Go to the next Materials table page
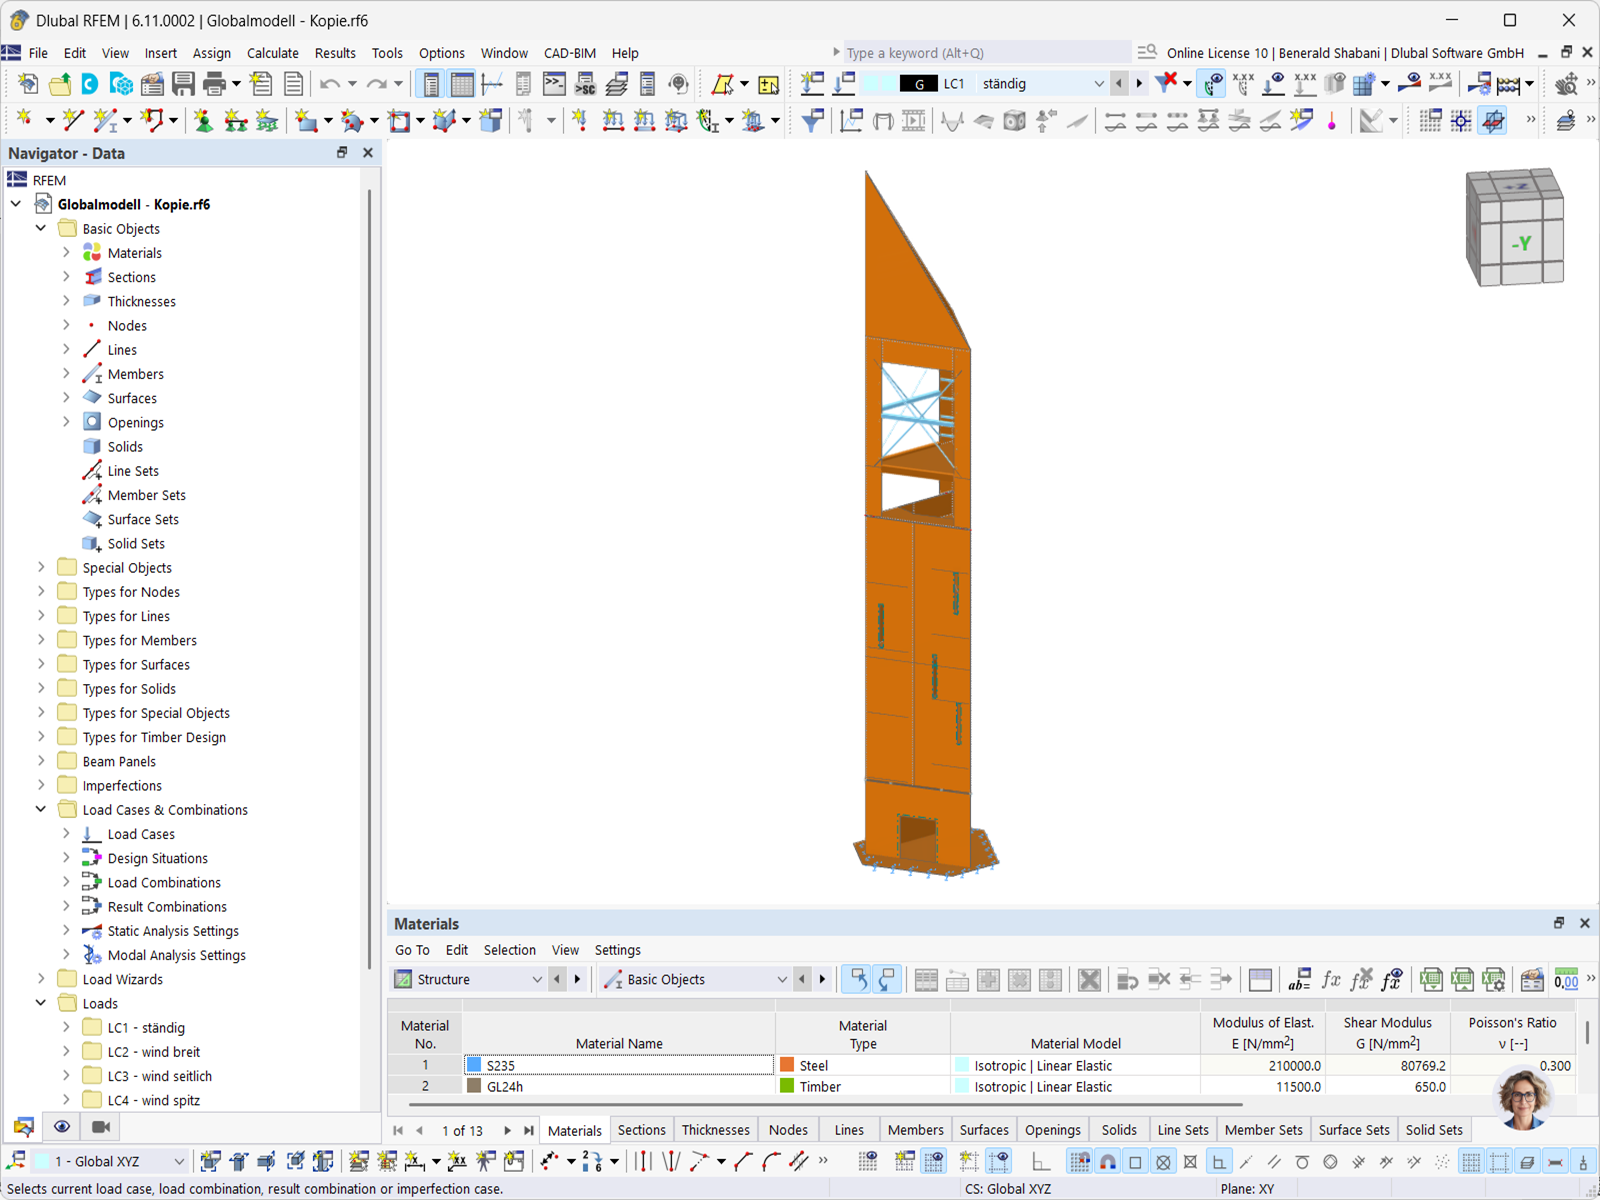 [x=509, y=1130]
